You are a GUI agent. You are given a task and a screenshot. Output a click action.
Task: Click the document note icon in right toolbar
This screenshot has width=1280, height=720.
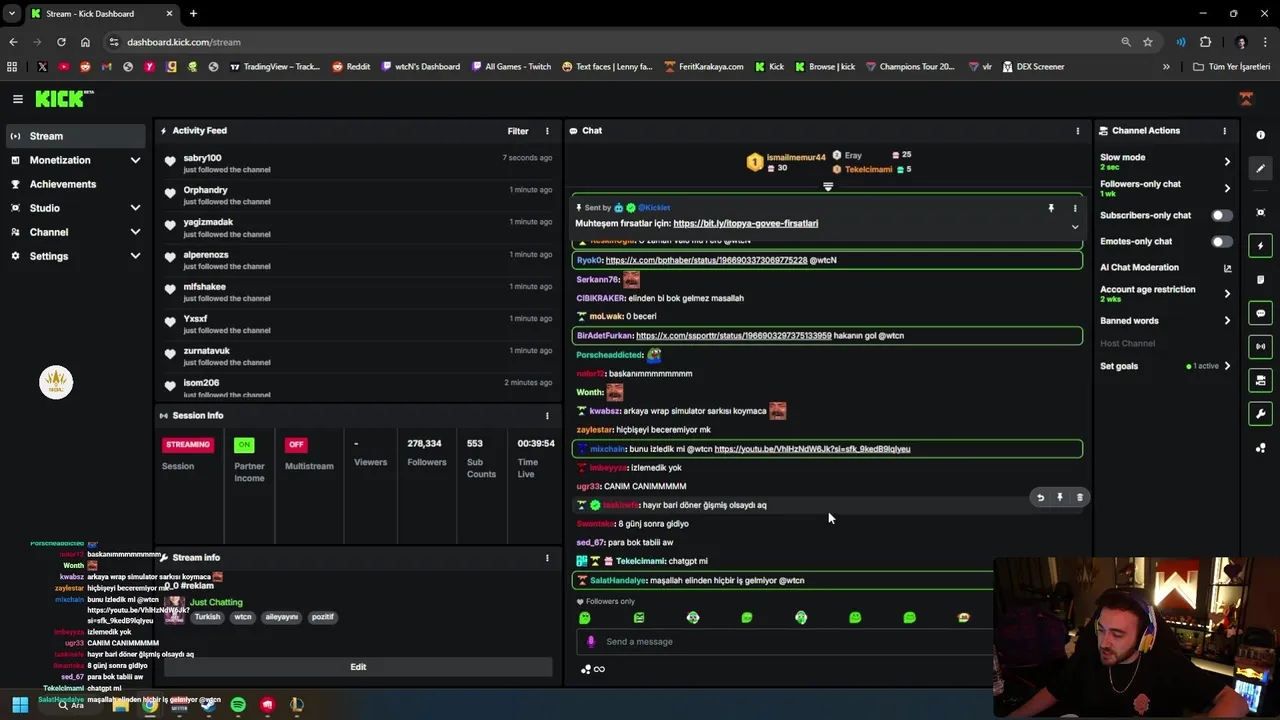(1260, 280)
